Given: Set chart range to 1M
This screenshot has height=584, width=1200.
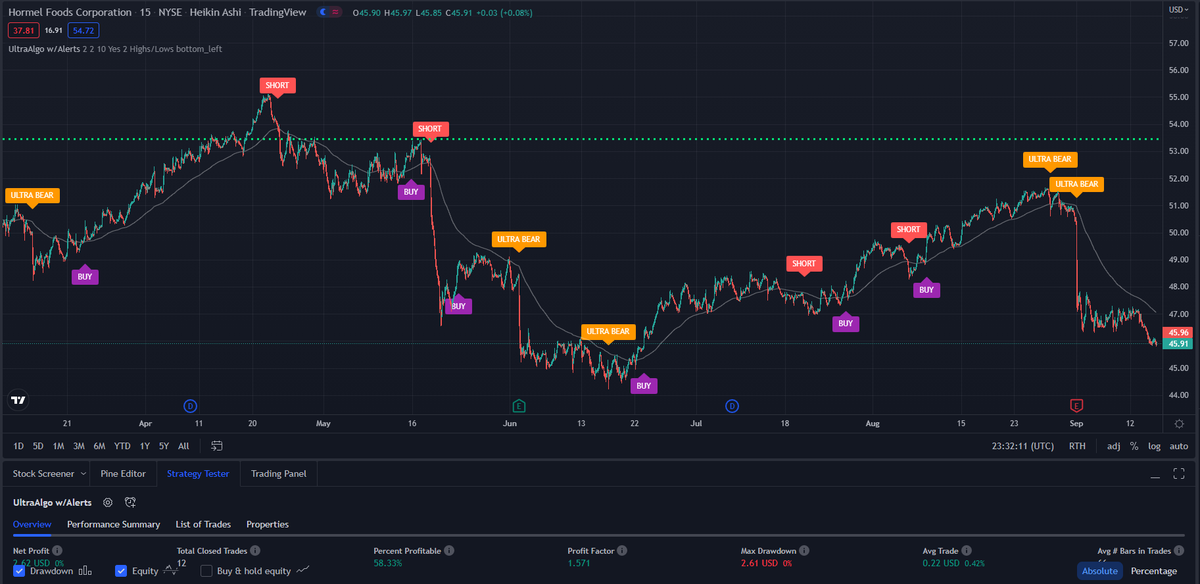Looking at the screenshot, I should [x=58, y=446].
